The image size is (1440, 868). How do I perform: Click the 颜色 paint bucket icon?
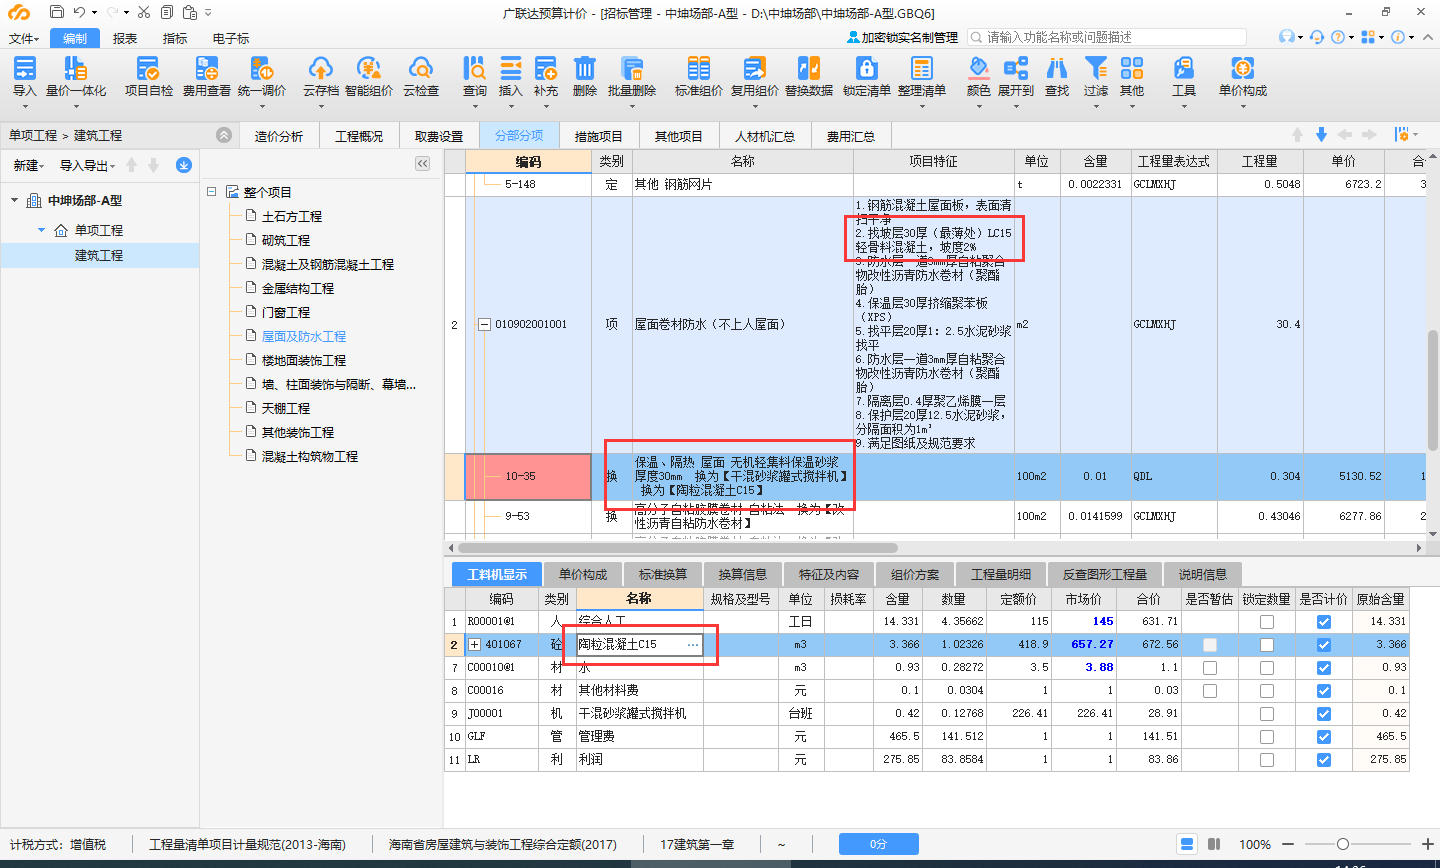point(978,68)
